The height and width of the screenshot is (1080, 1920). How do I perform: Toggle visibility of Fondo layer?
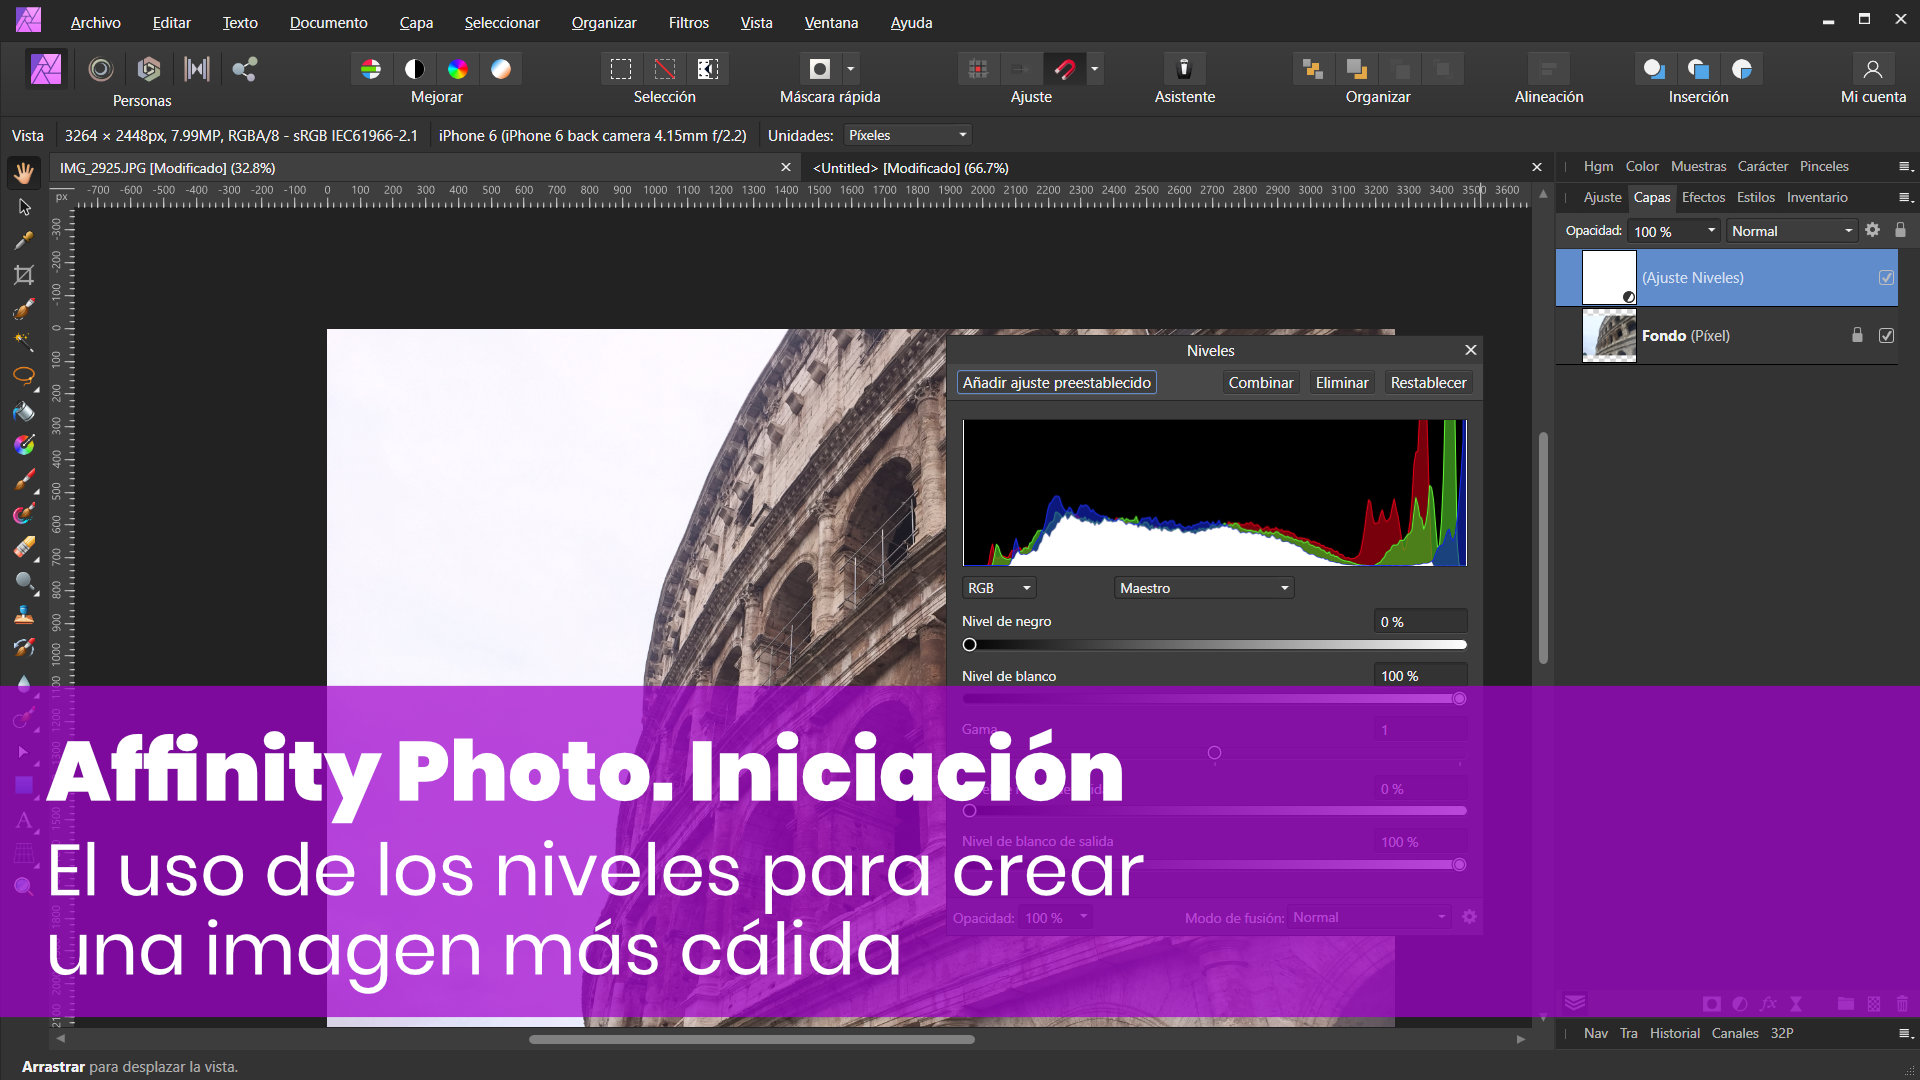[1886, 336]
